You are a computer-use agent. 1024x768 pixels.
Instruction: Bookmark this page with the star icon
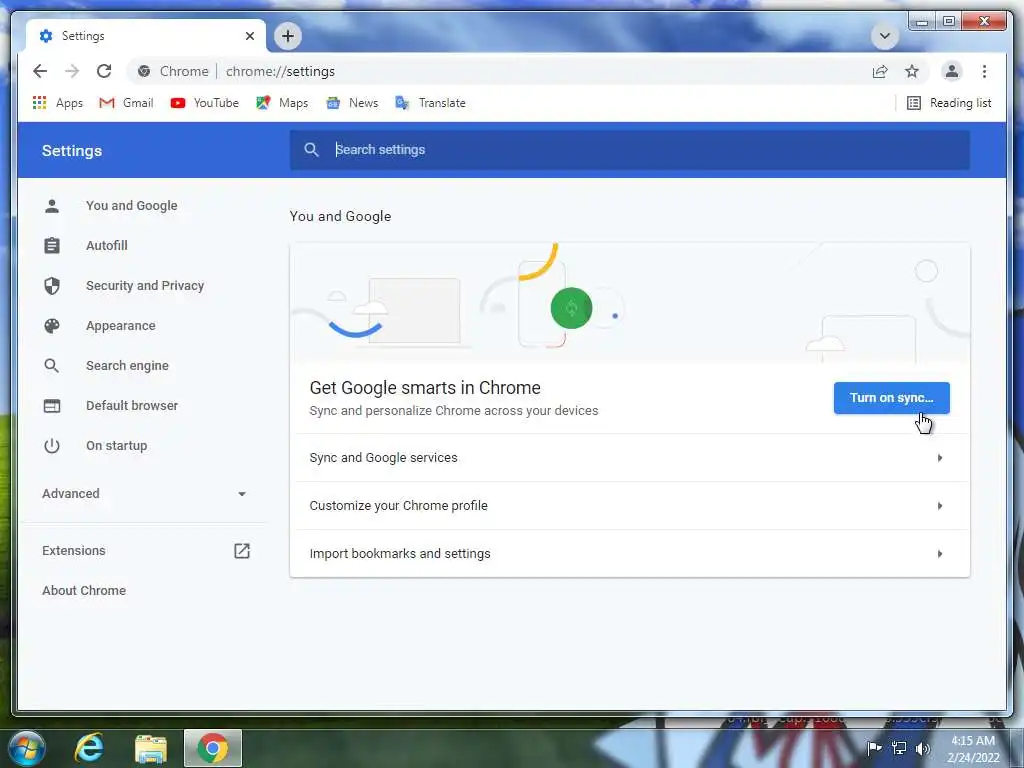tap(912, 71)
